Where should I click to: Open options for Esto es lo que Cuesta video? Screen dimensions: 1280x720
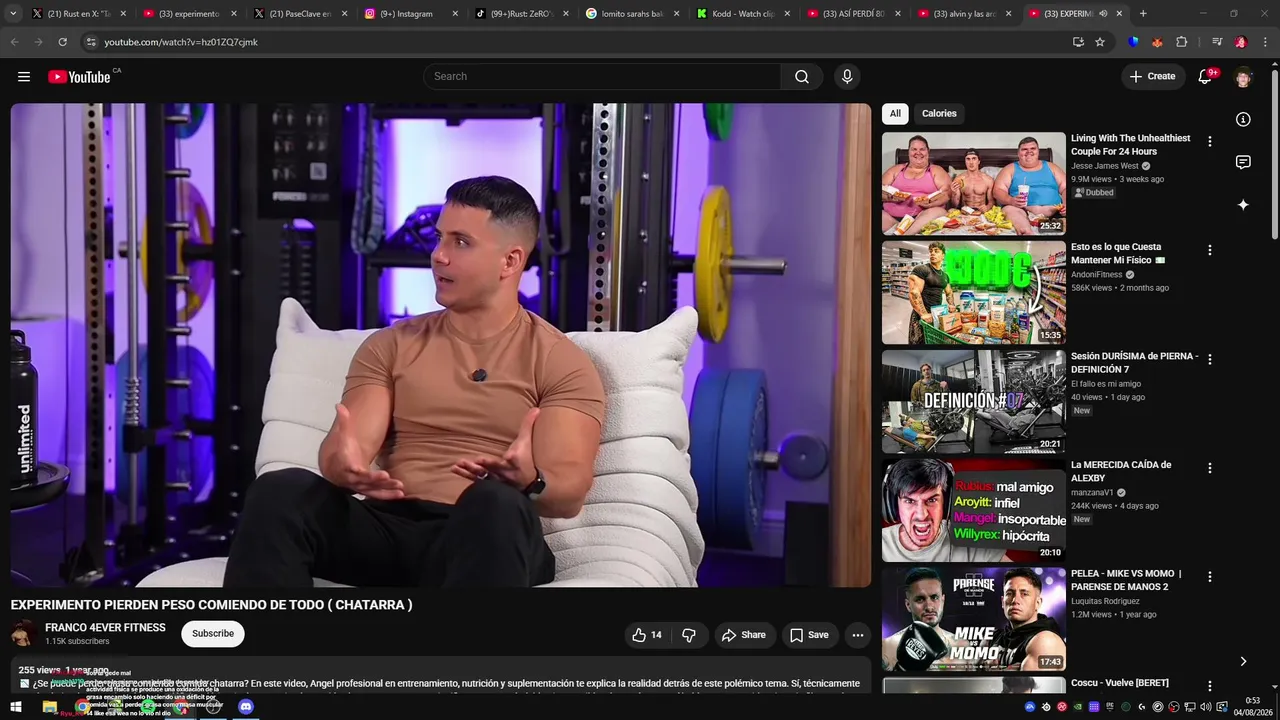(1209, 250)
